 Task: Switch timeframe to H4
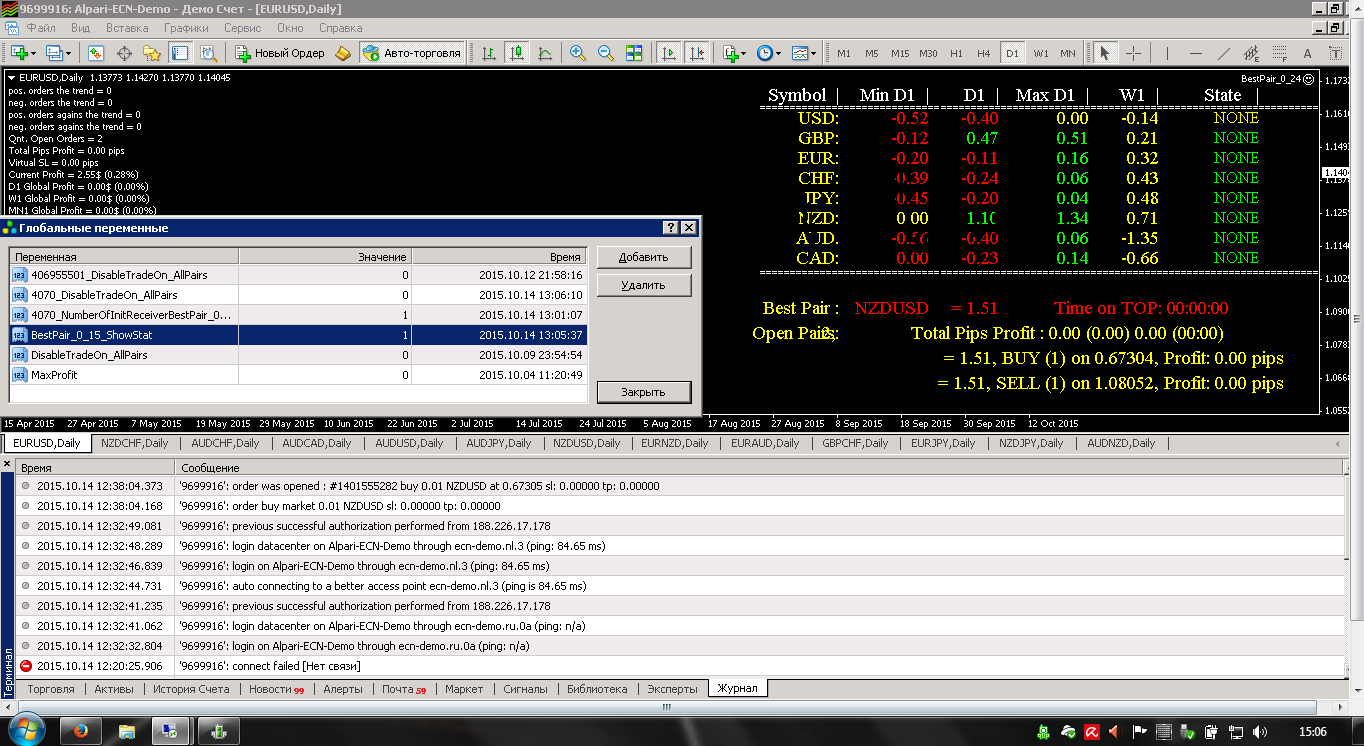click(x=984, y=53)
